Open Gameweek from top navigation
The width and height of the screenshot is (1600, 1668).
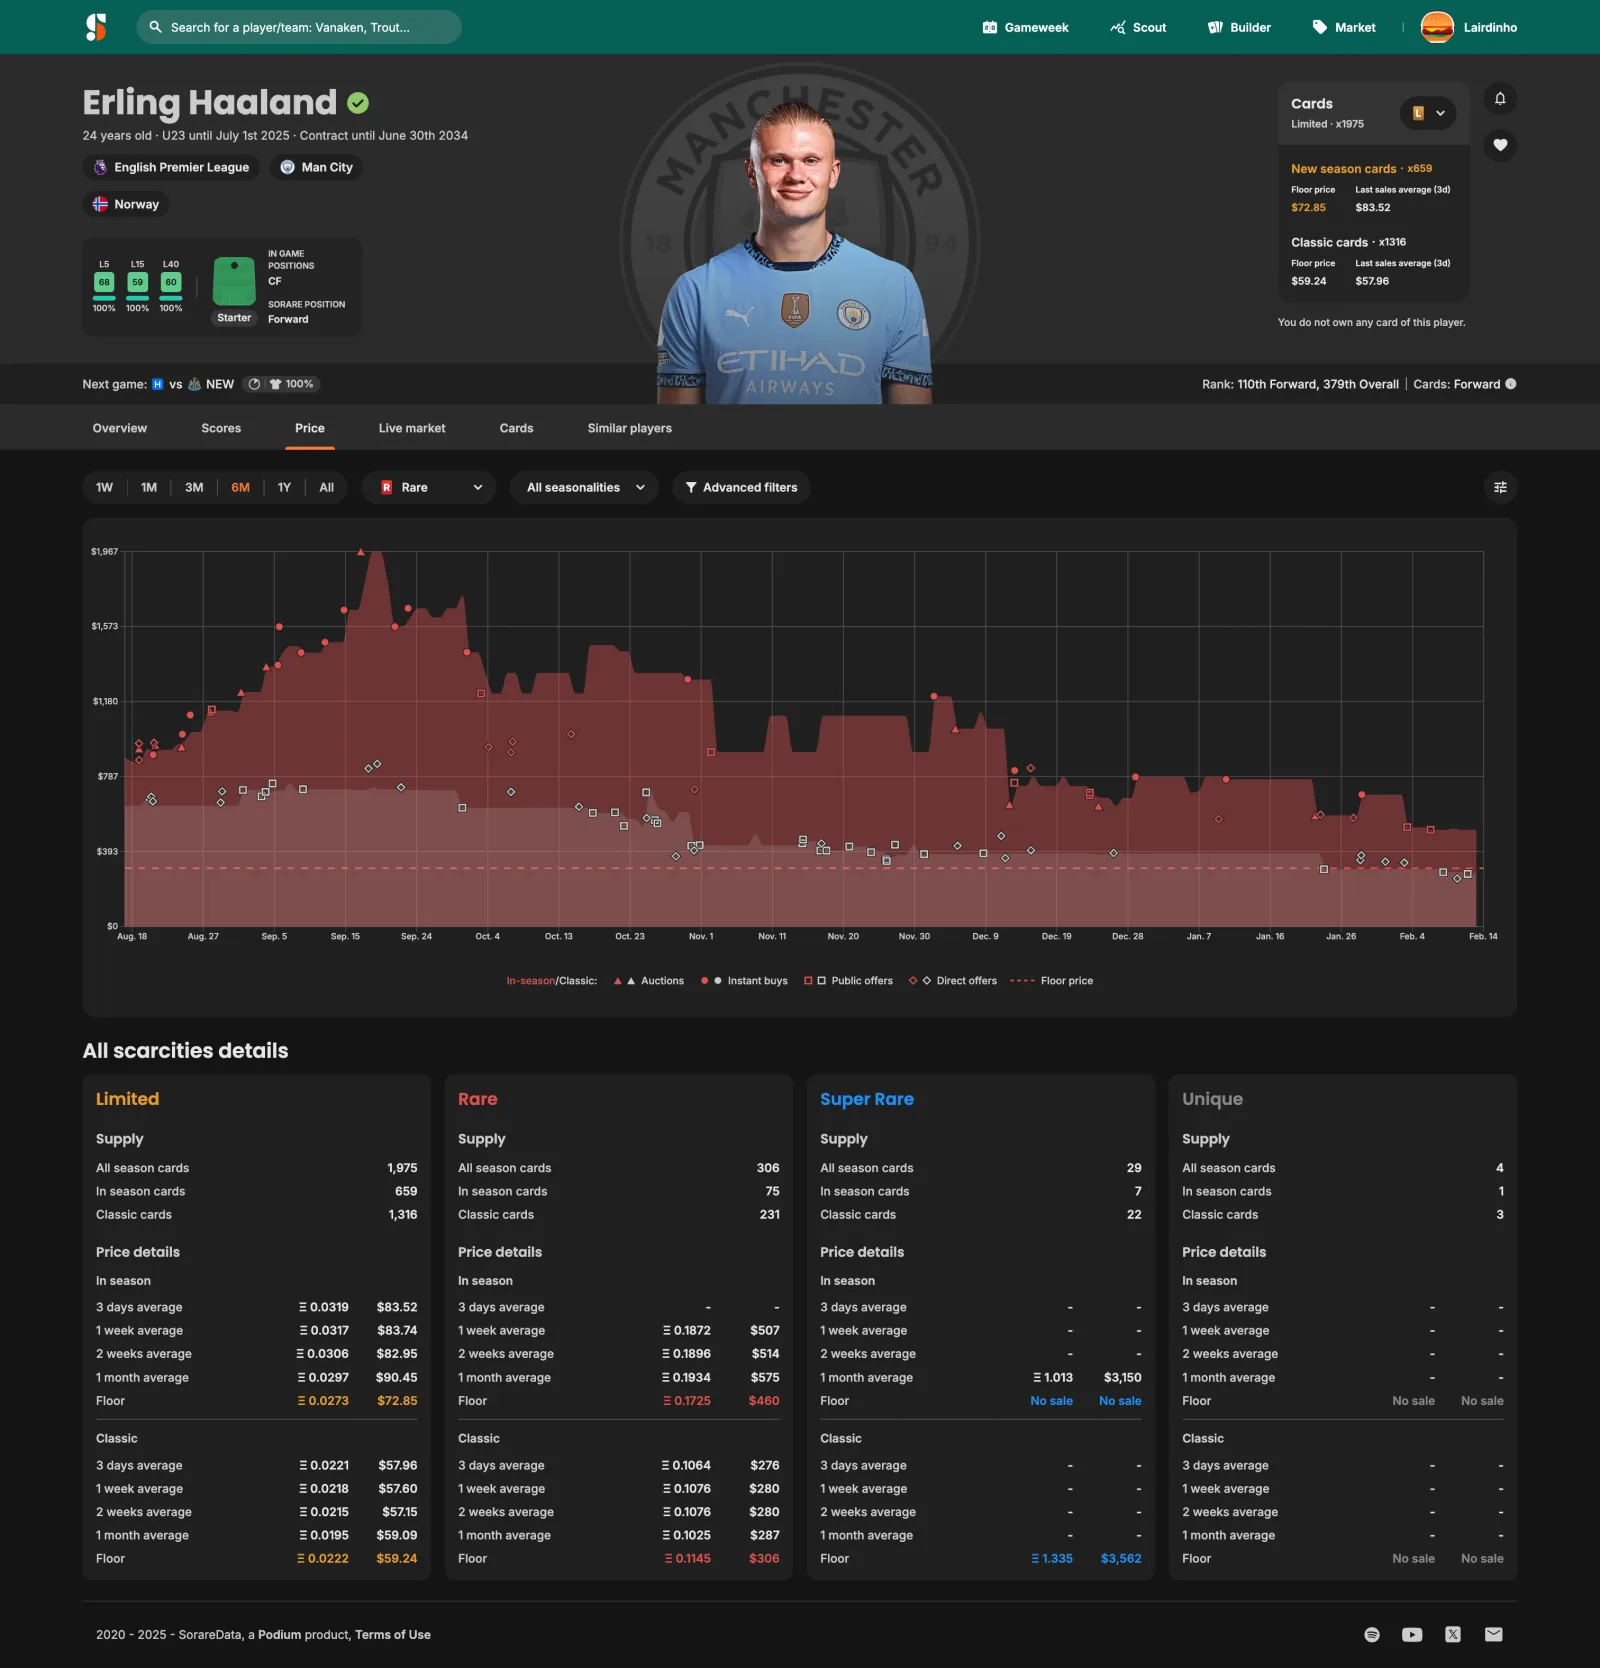tap(1025, 27)
